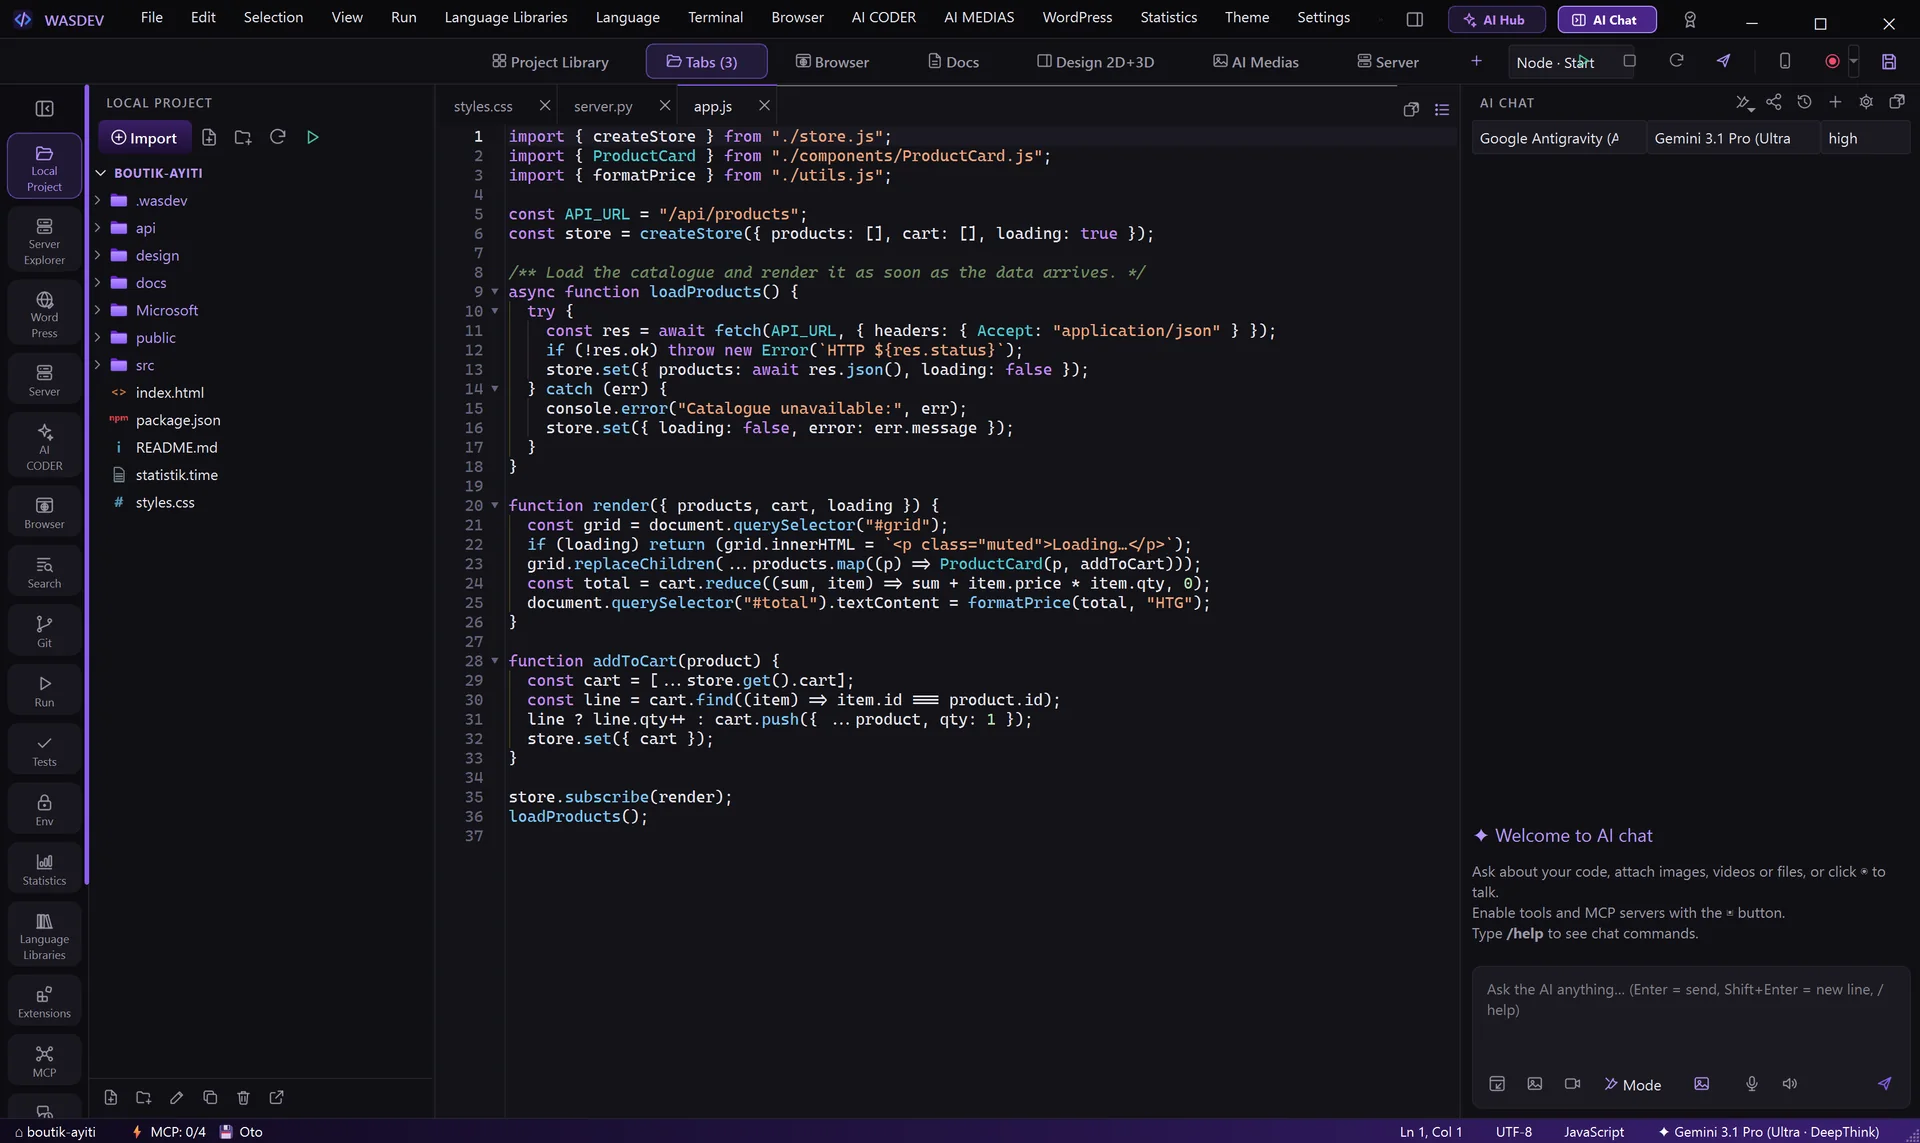Click MCP: 0/4 in status bar
Image resolution: width=1920 pixels, height=1143 pixels.
(168, 1132)
